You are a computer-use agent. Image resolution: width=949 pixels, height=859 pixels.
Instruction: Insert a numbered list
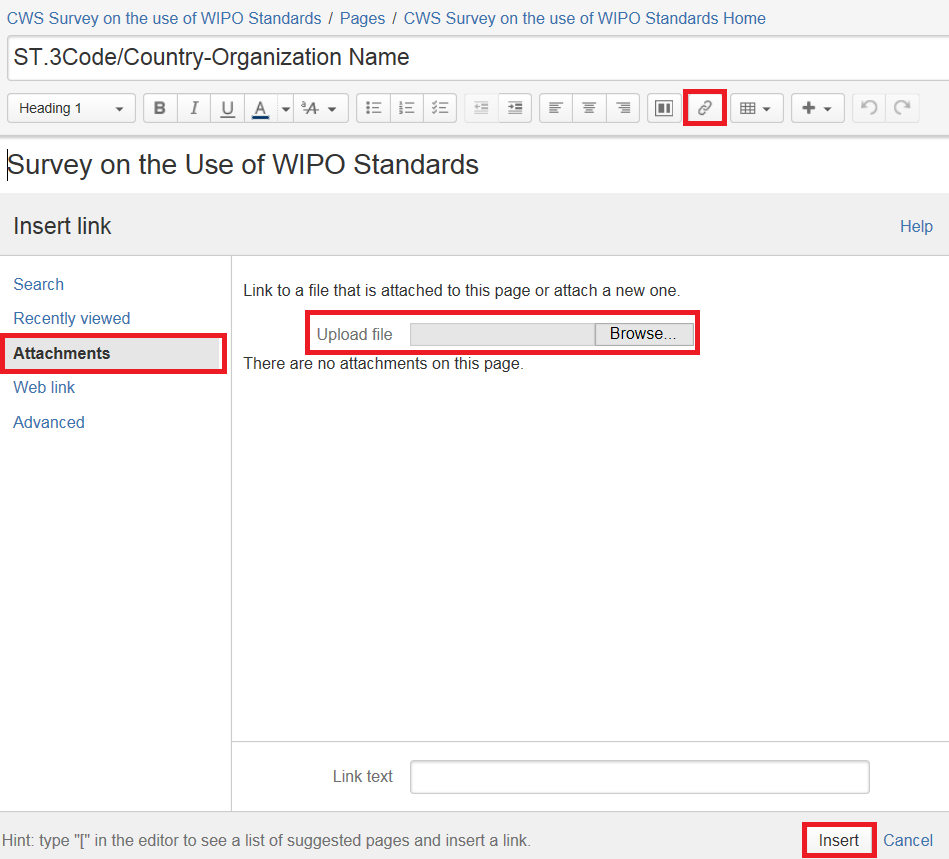407,108
